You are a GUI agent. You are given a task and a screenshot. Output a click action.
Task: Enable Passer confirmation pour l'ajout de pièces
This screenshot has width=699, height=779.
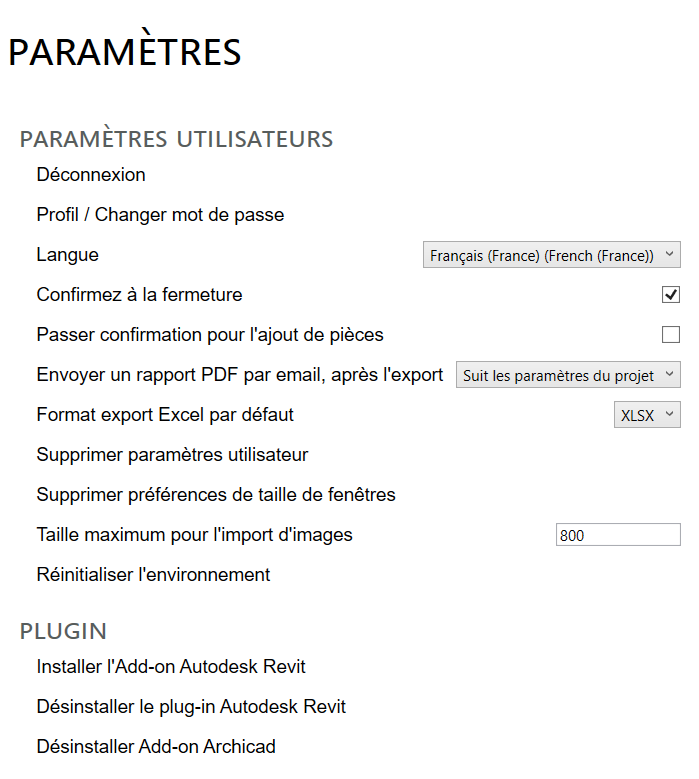(x=671, y=335)
